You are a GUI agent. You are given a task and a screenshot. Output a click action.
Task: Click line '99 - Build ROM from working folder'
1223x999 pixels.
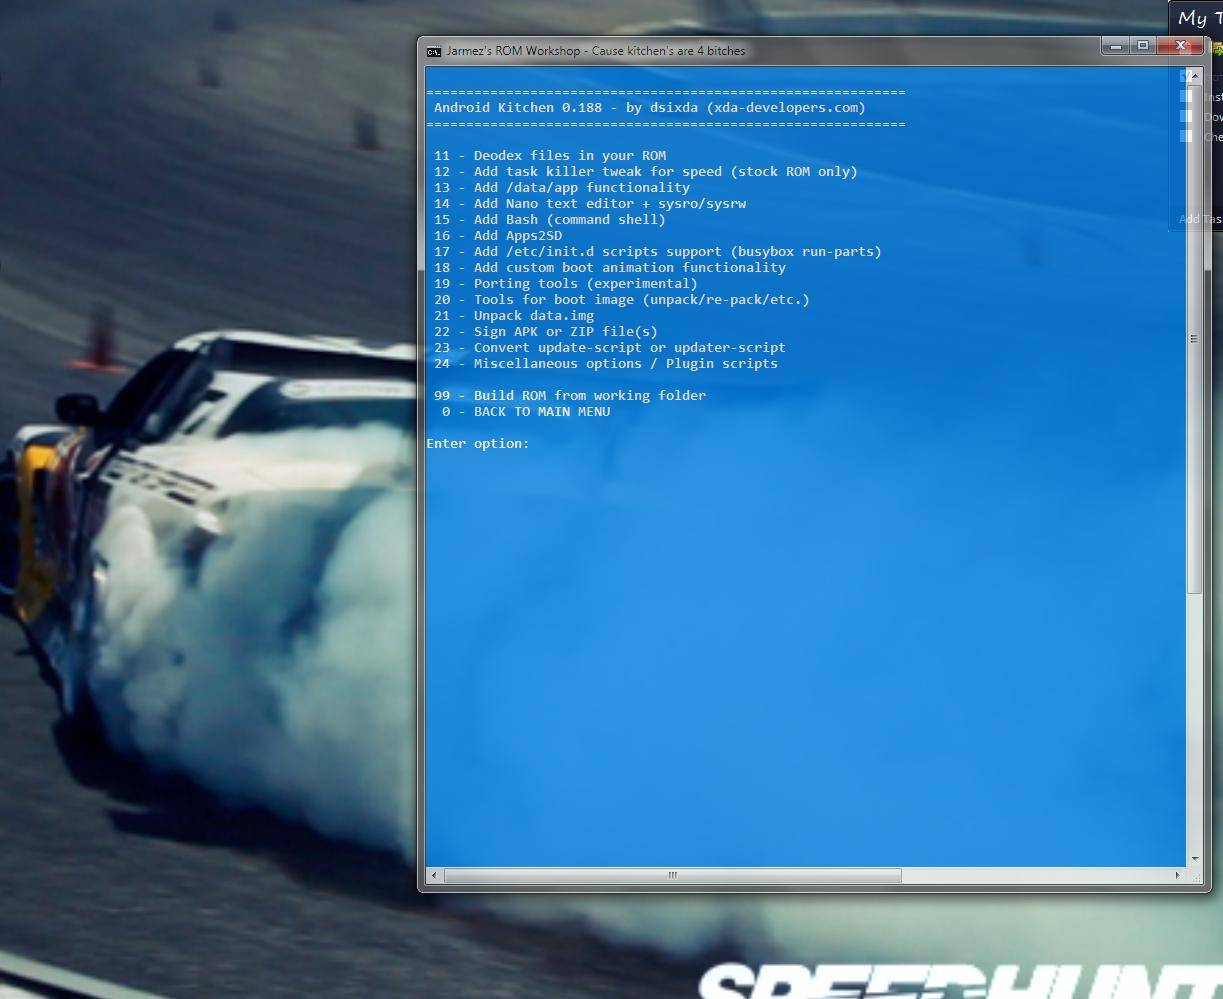tap(570, 395)
